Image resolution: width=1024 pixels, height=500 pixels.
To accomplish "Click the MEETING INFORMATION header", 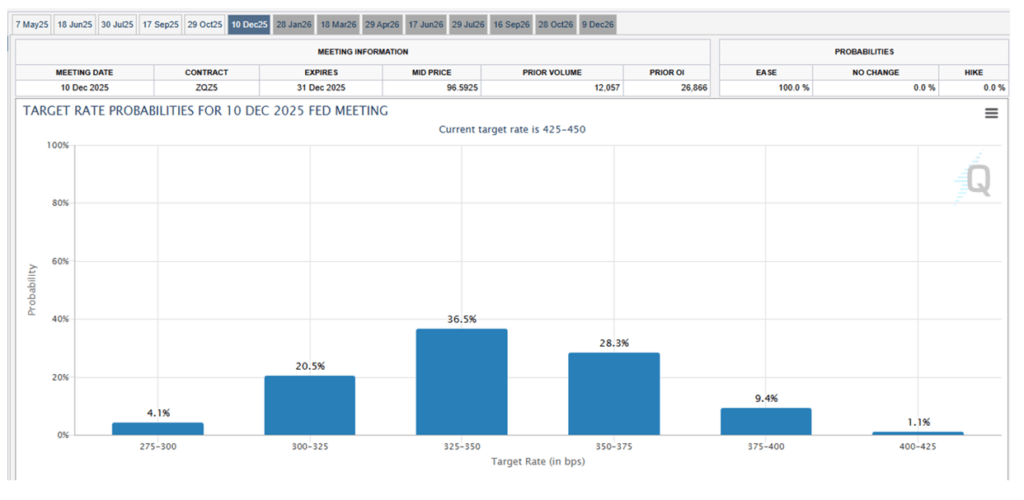I will click(x=363, y=52).
